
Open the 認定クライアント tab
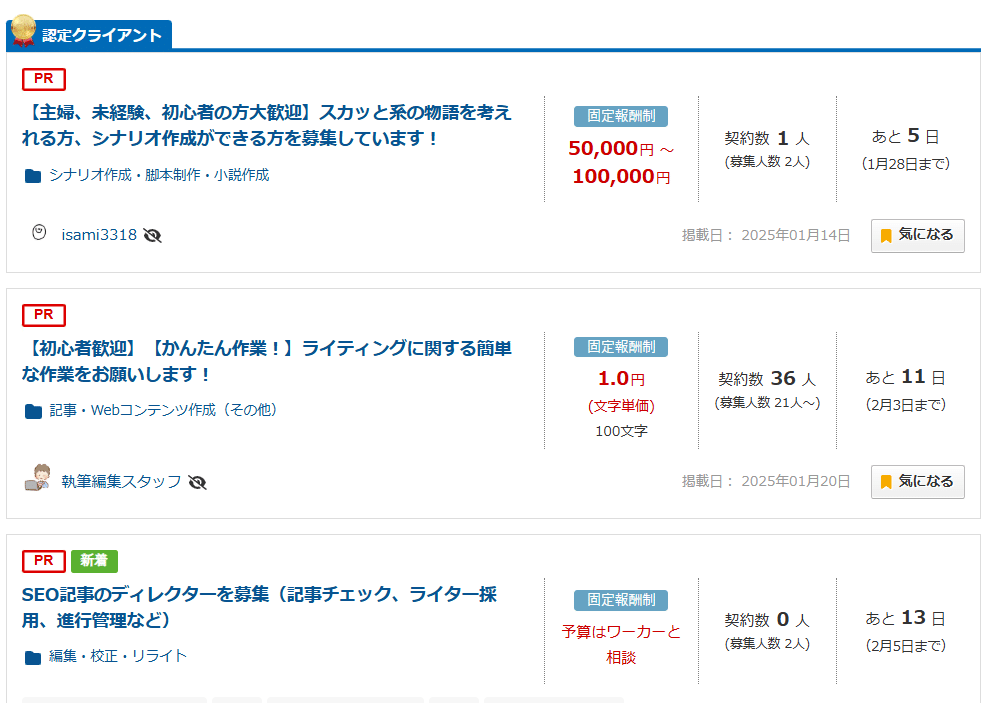click(x=89, y=35)
